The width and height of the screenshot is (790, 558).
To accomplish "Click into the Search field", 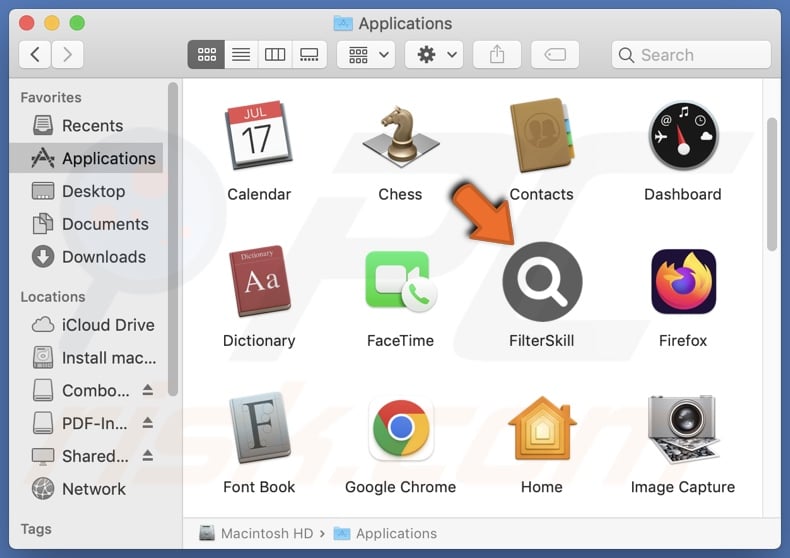I will pos(691,54).
